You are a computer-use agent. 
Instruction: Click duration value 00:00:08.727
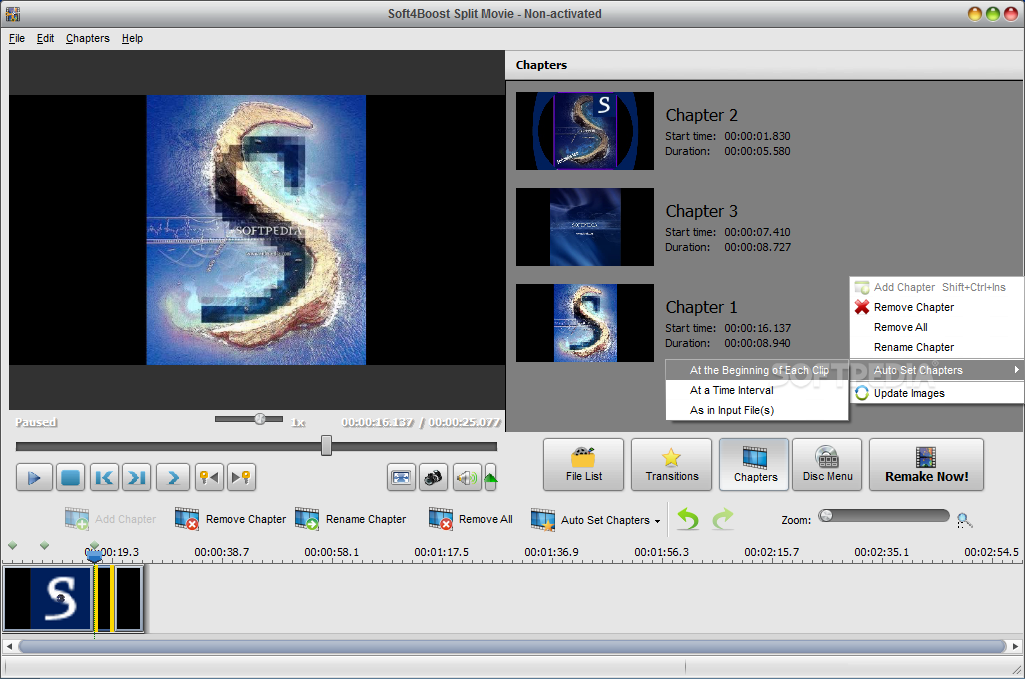(757, 247)
